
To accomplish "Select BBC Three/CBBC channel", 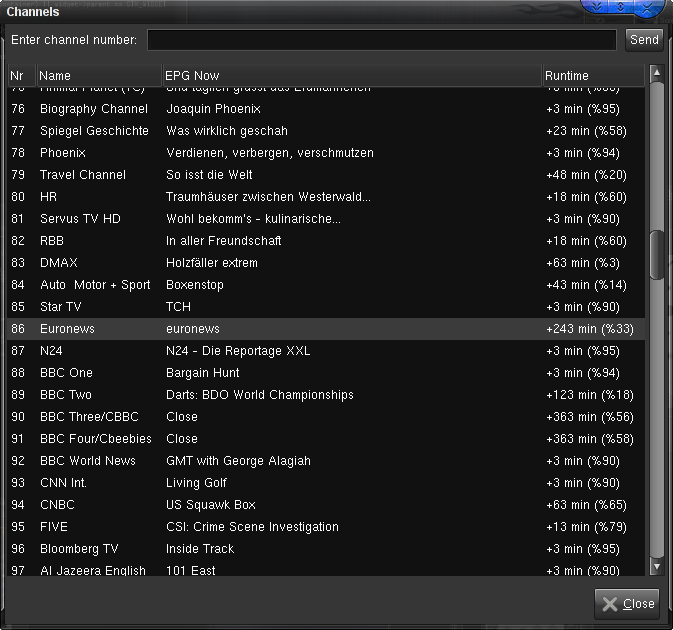I will [x=326, y=417].
